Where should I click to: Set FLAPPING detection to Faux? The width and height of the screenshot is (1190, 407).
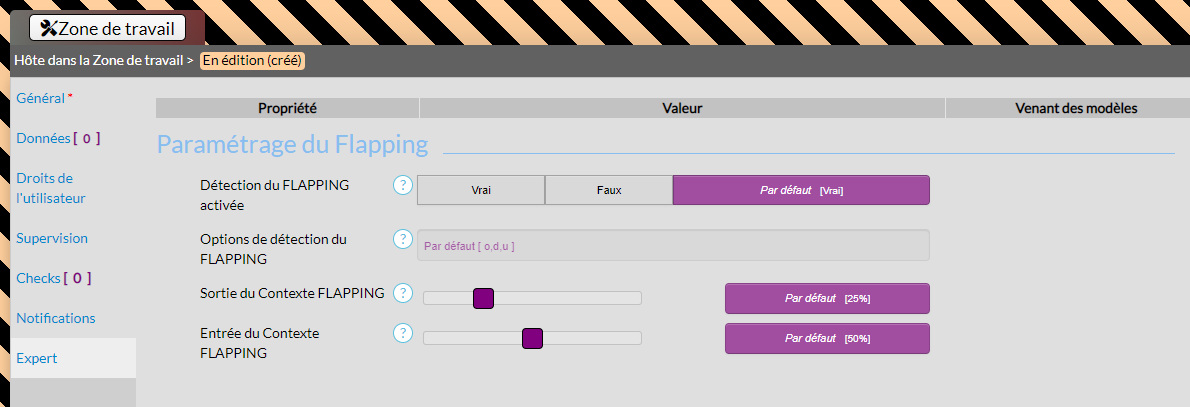609,190
